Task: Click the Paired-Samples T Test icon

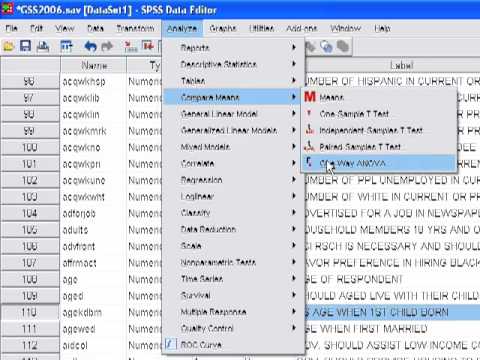Action: [310, 146]
